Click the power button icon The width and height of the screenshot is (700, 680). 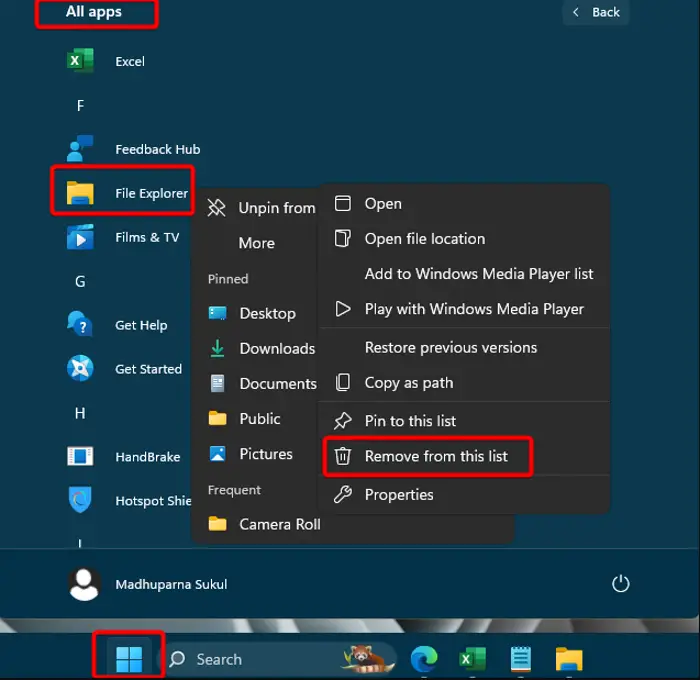click(620, 584)
